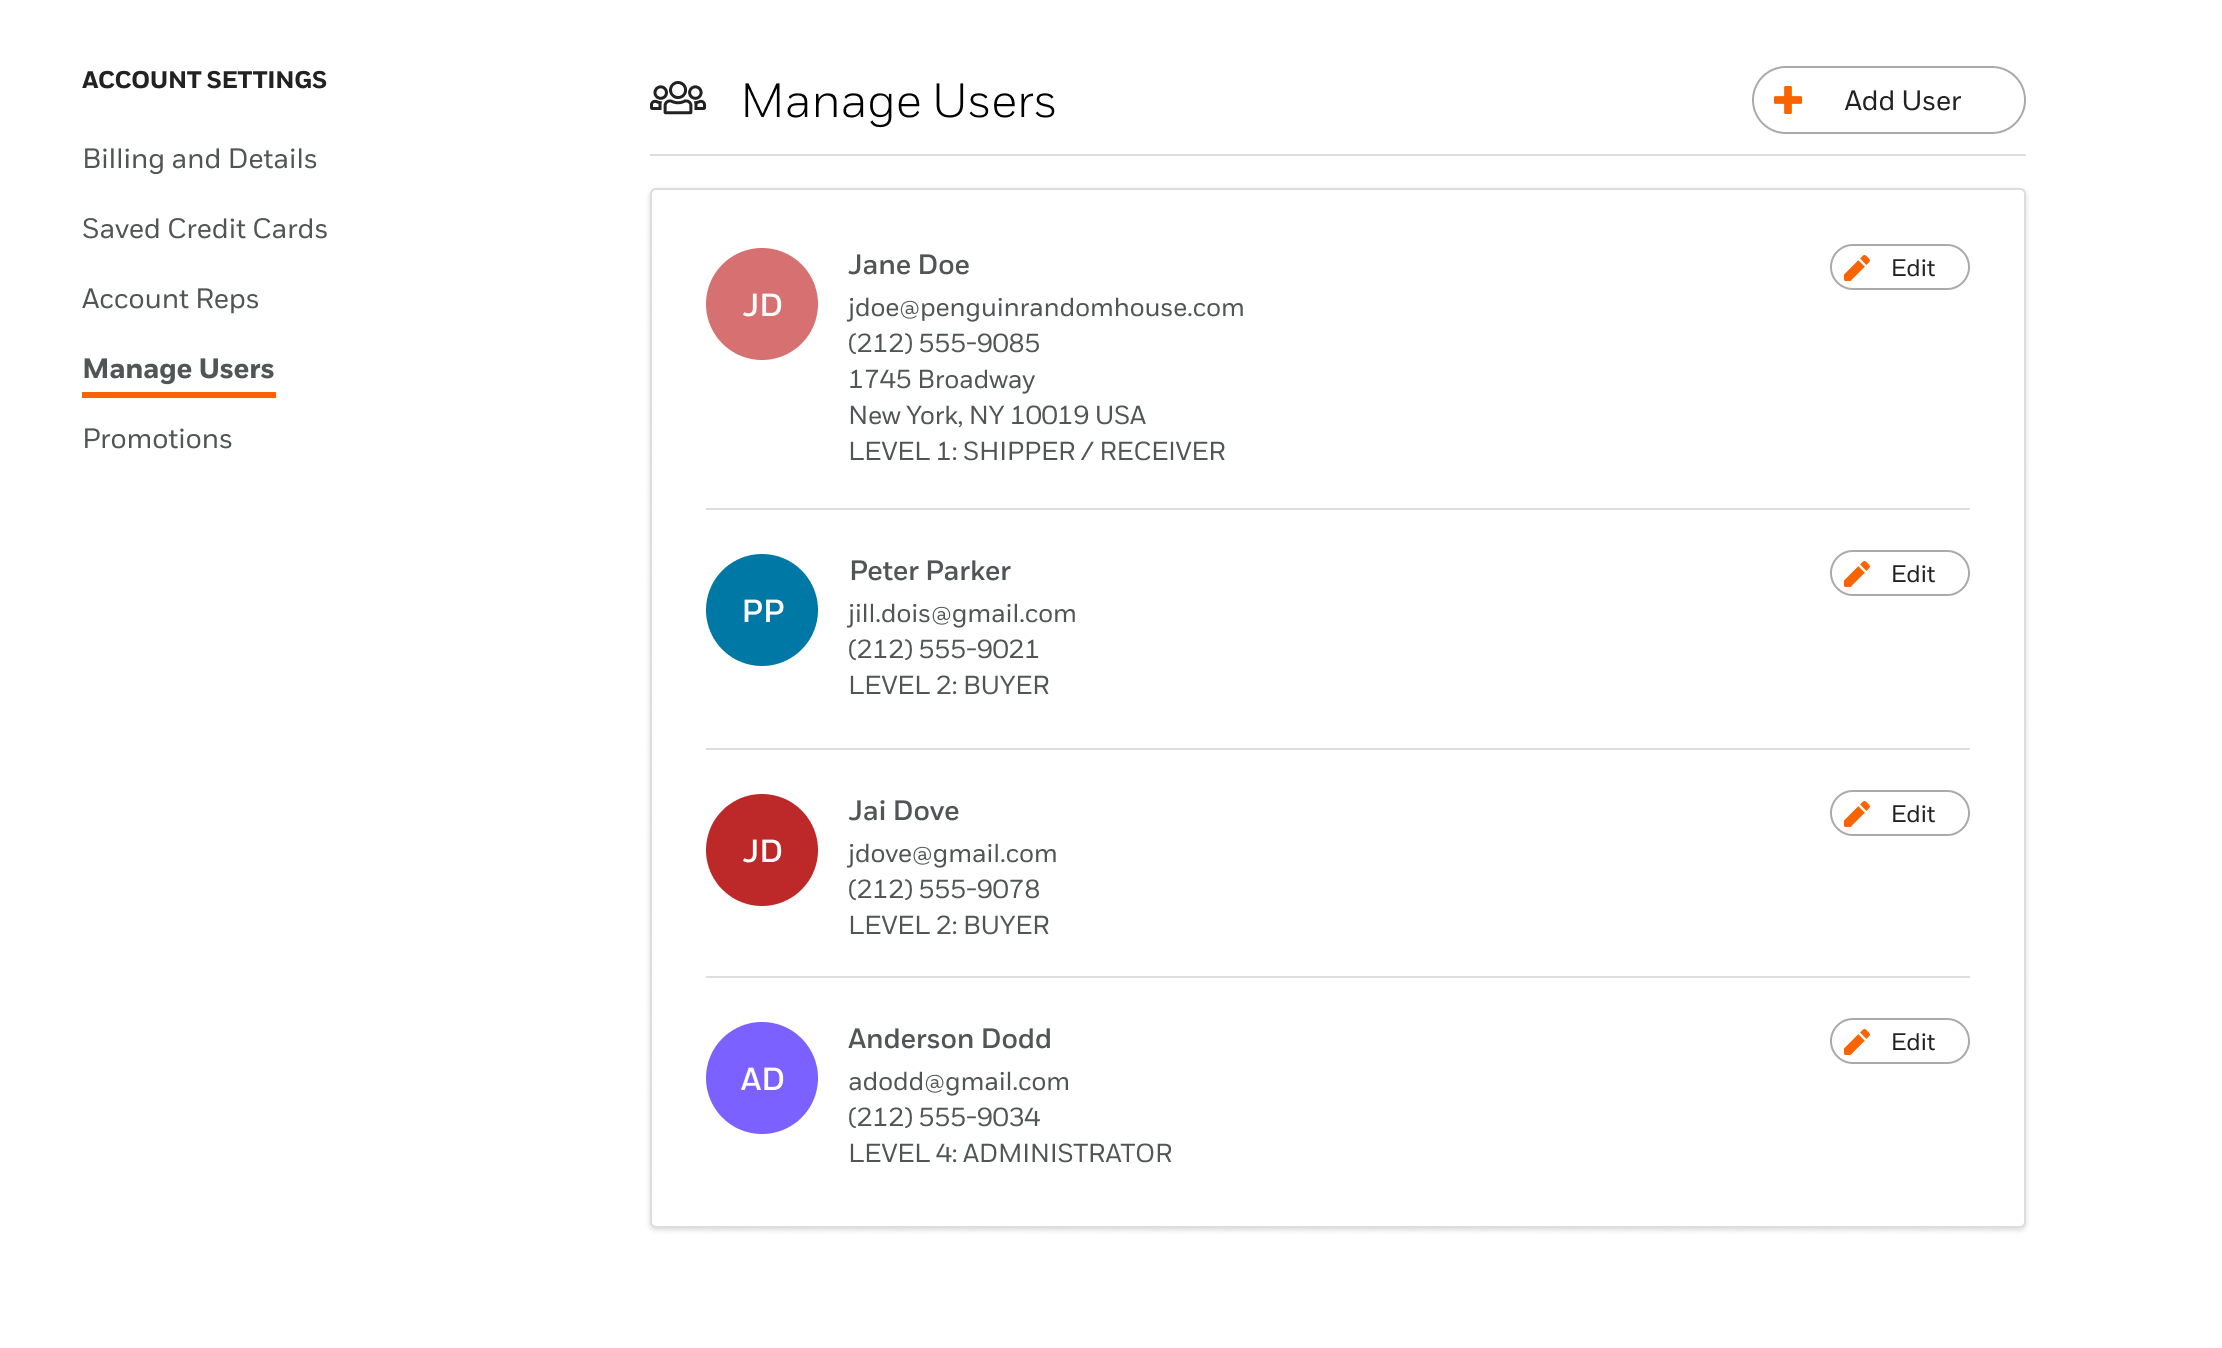Click Jane Doe's email address

[x=1046, y=308]
